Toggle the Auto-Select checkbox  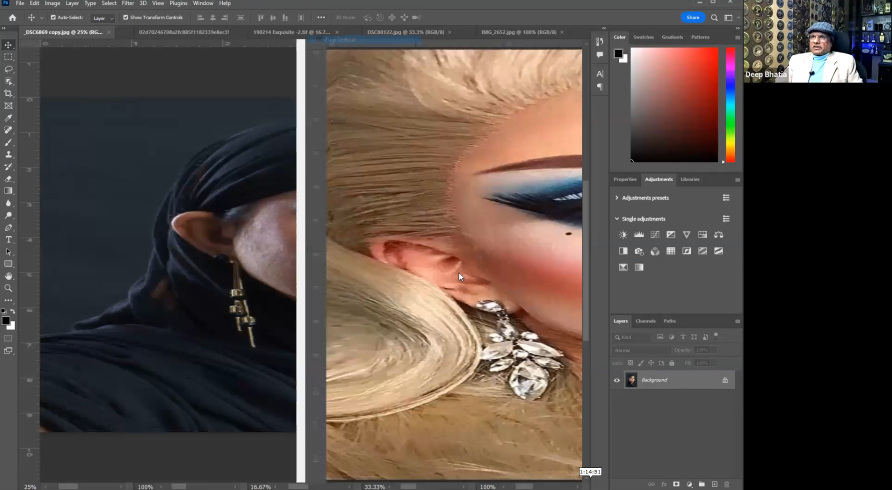[x=52, y=18]
